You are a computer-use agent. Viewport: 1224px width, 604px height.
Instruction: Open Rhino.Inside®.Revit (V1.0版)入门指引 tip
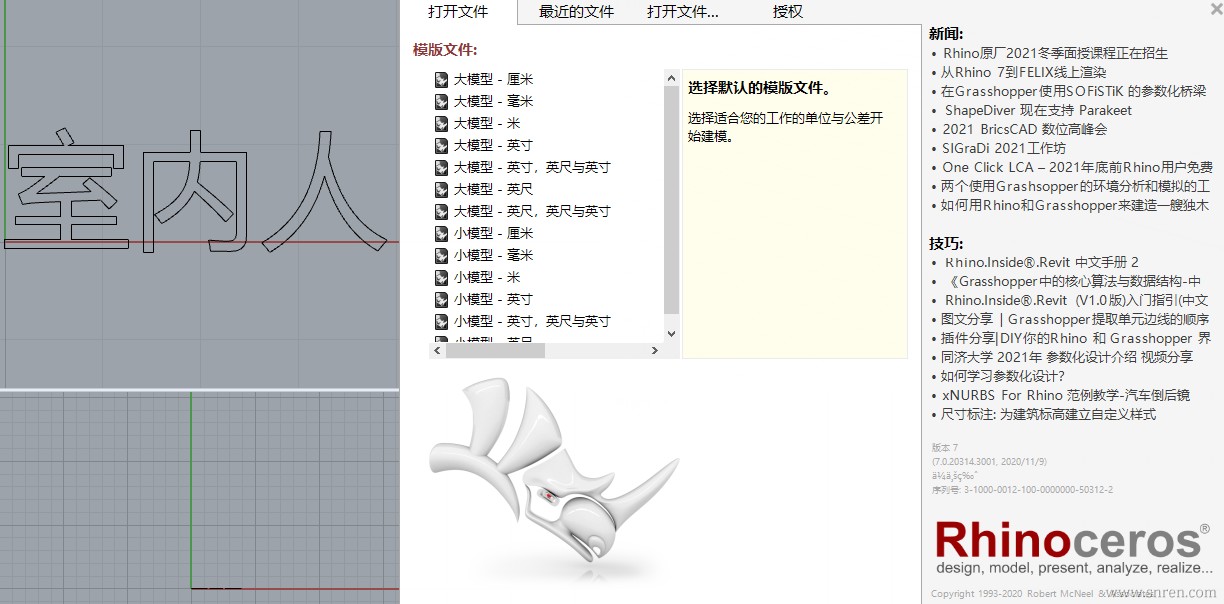(1076, 300)
